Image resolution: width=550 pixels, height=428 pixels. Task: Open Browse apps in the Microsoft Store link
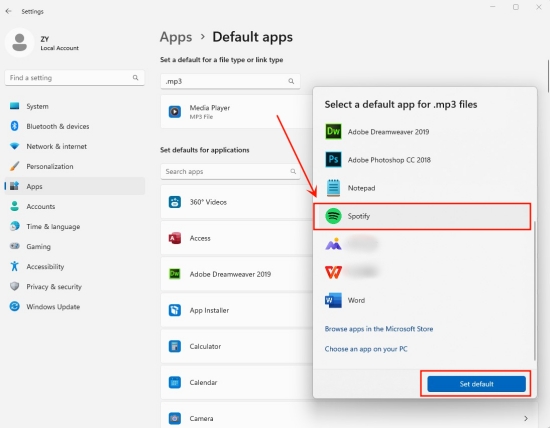coord(379,329)
